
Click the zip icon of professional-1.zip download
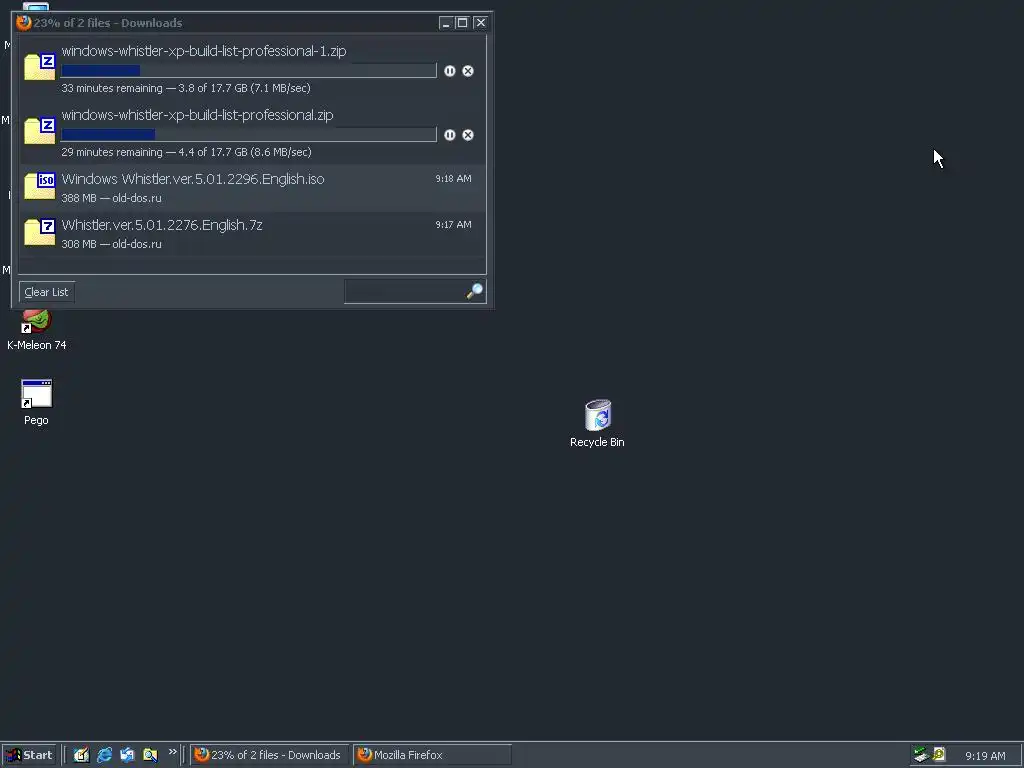[x=40, y=67]
